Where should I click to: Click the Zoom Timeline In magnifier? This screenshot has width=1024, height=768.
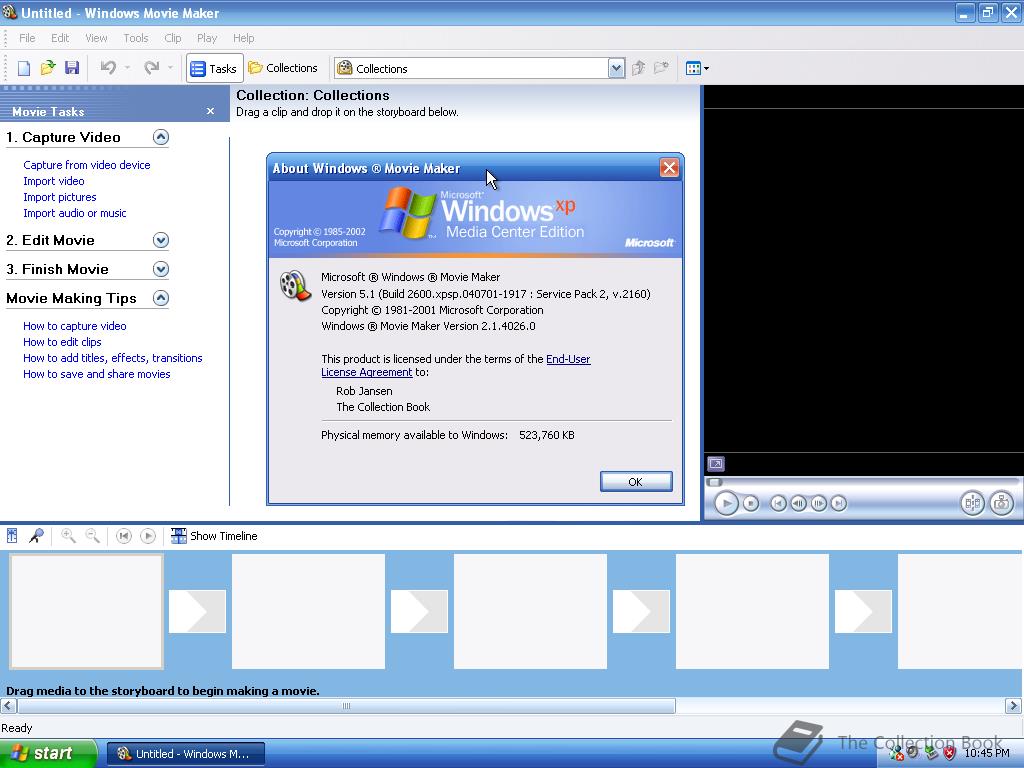pos(68,536)
